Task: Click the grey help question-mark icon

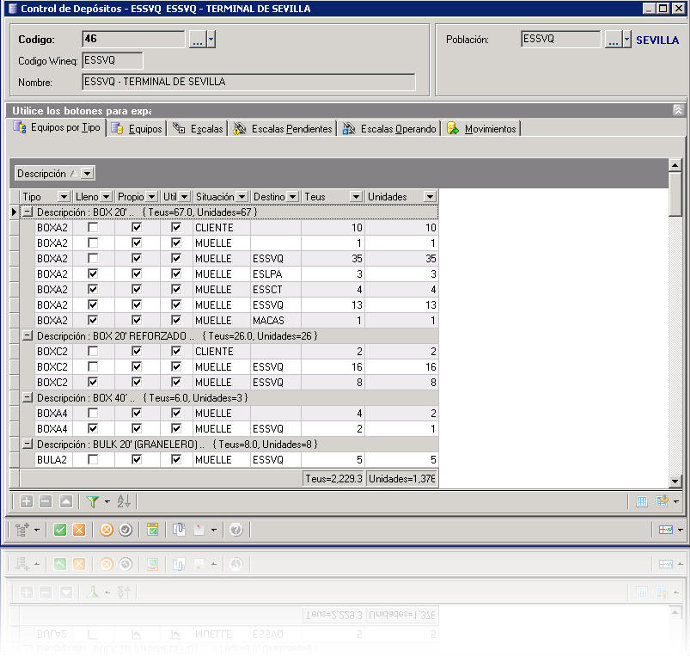Action: tap(236, 530)
